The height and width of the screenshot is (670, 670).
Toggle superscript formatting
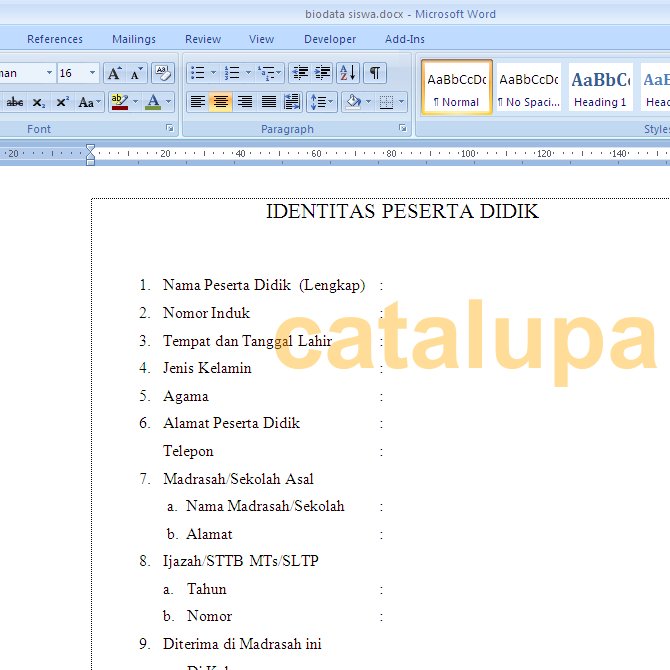pyautogui.click(x=62, y=102)
